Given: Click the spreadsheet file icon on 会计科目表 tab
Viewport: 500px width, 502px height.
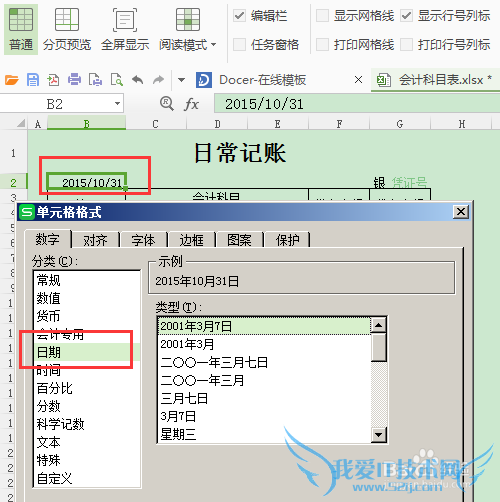Looking at the screenshot, I should (x=383, y=80).
